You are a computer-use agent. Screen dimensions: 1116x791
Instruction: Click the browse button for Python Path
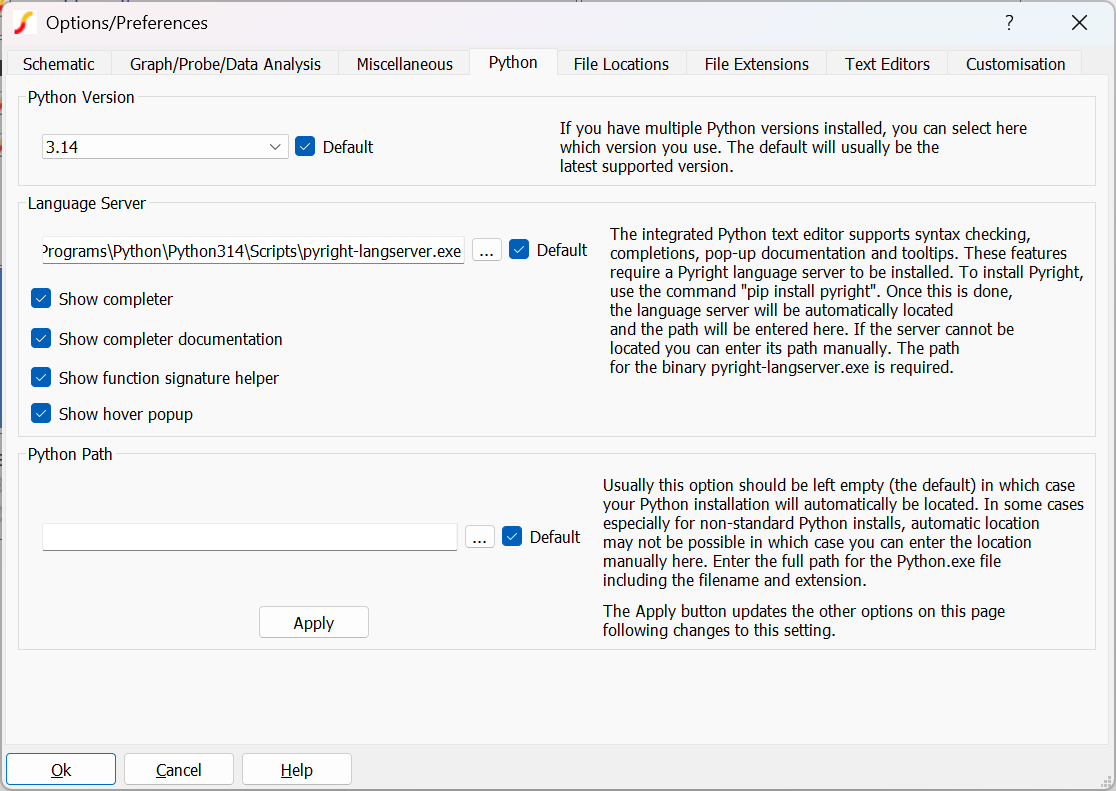click(480, 537)
